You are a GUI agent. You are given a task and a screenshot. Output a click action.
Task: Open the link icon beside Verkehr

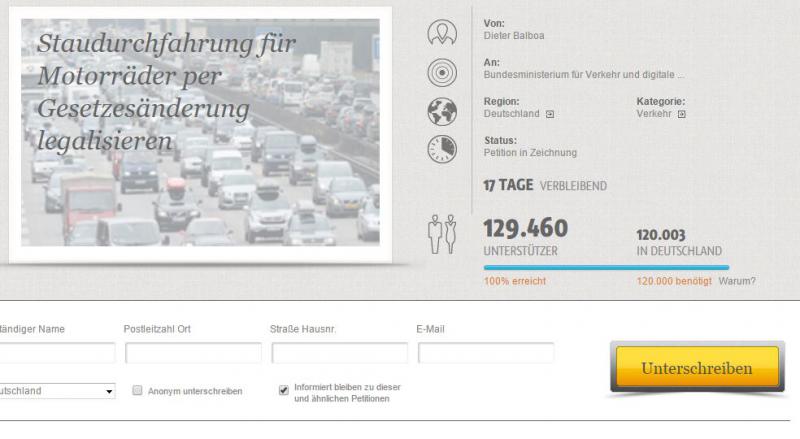pos(682,114)
